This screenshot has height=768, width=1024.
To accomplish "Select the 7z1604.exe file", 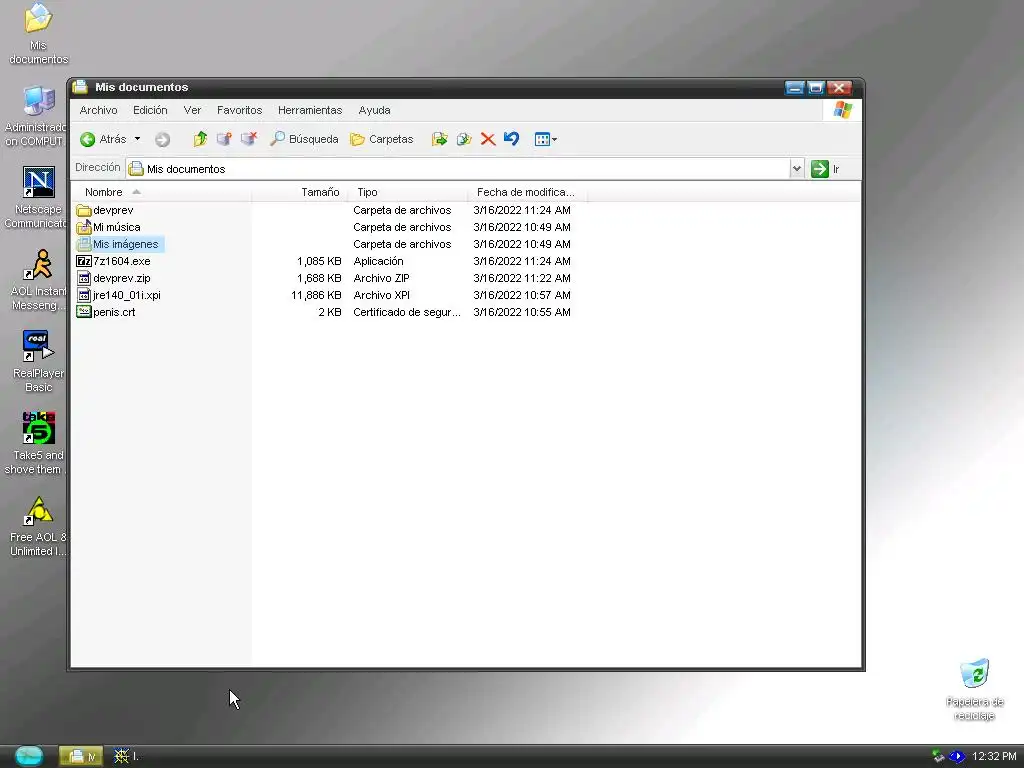I will pos(114,261).
